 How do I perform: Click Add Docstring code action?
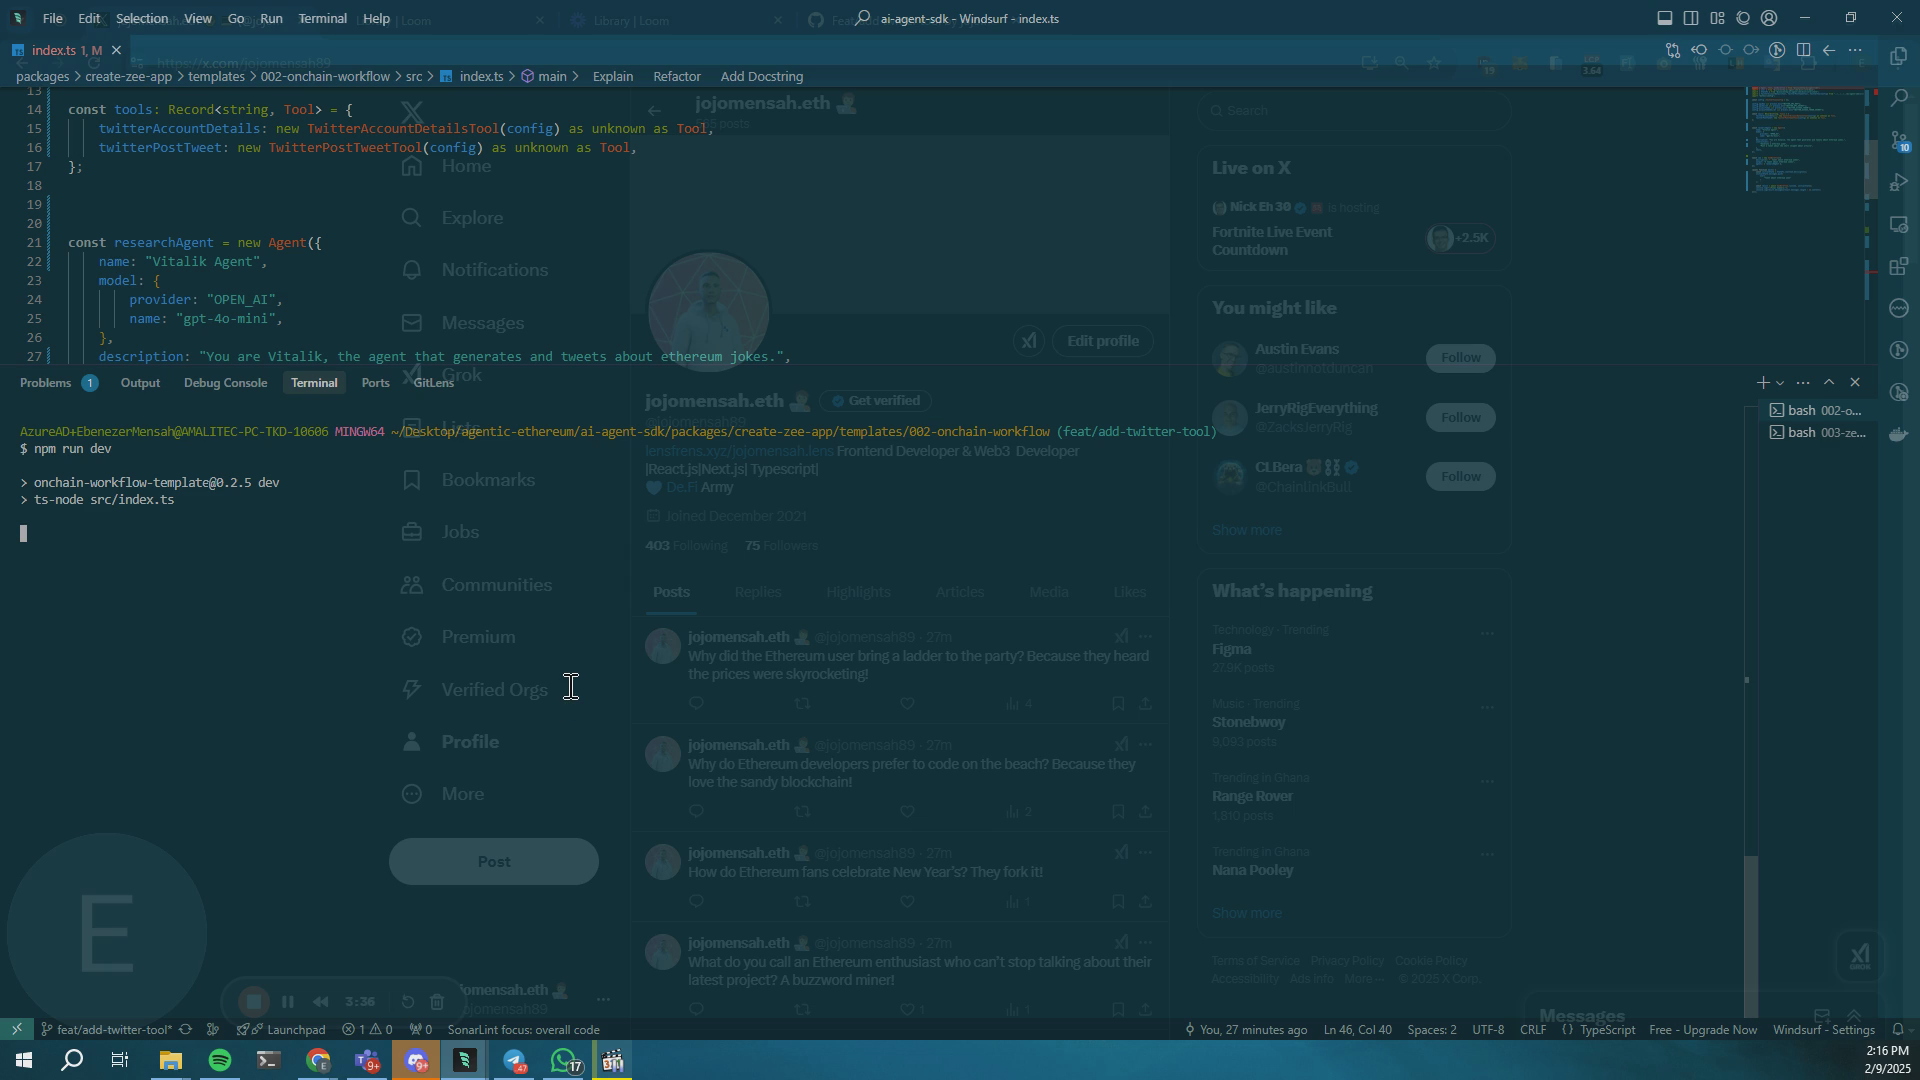761,76
